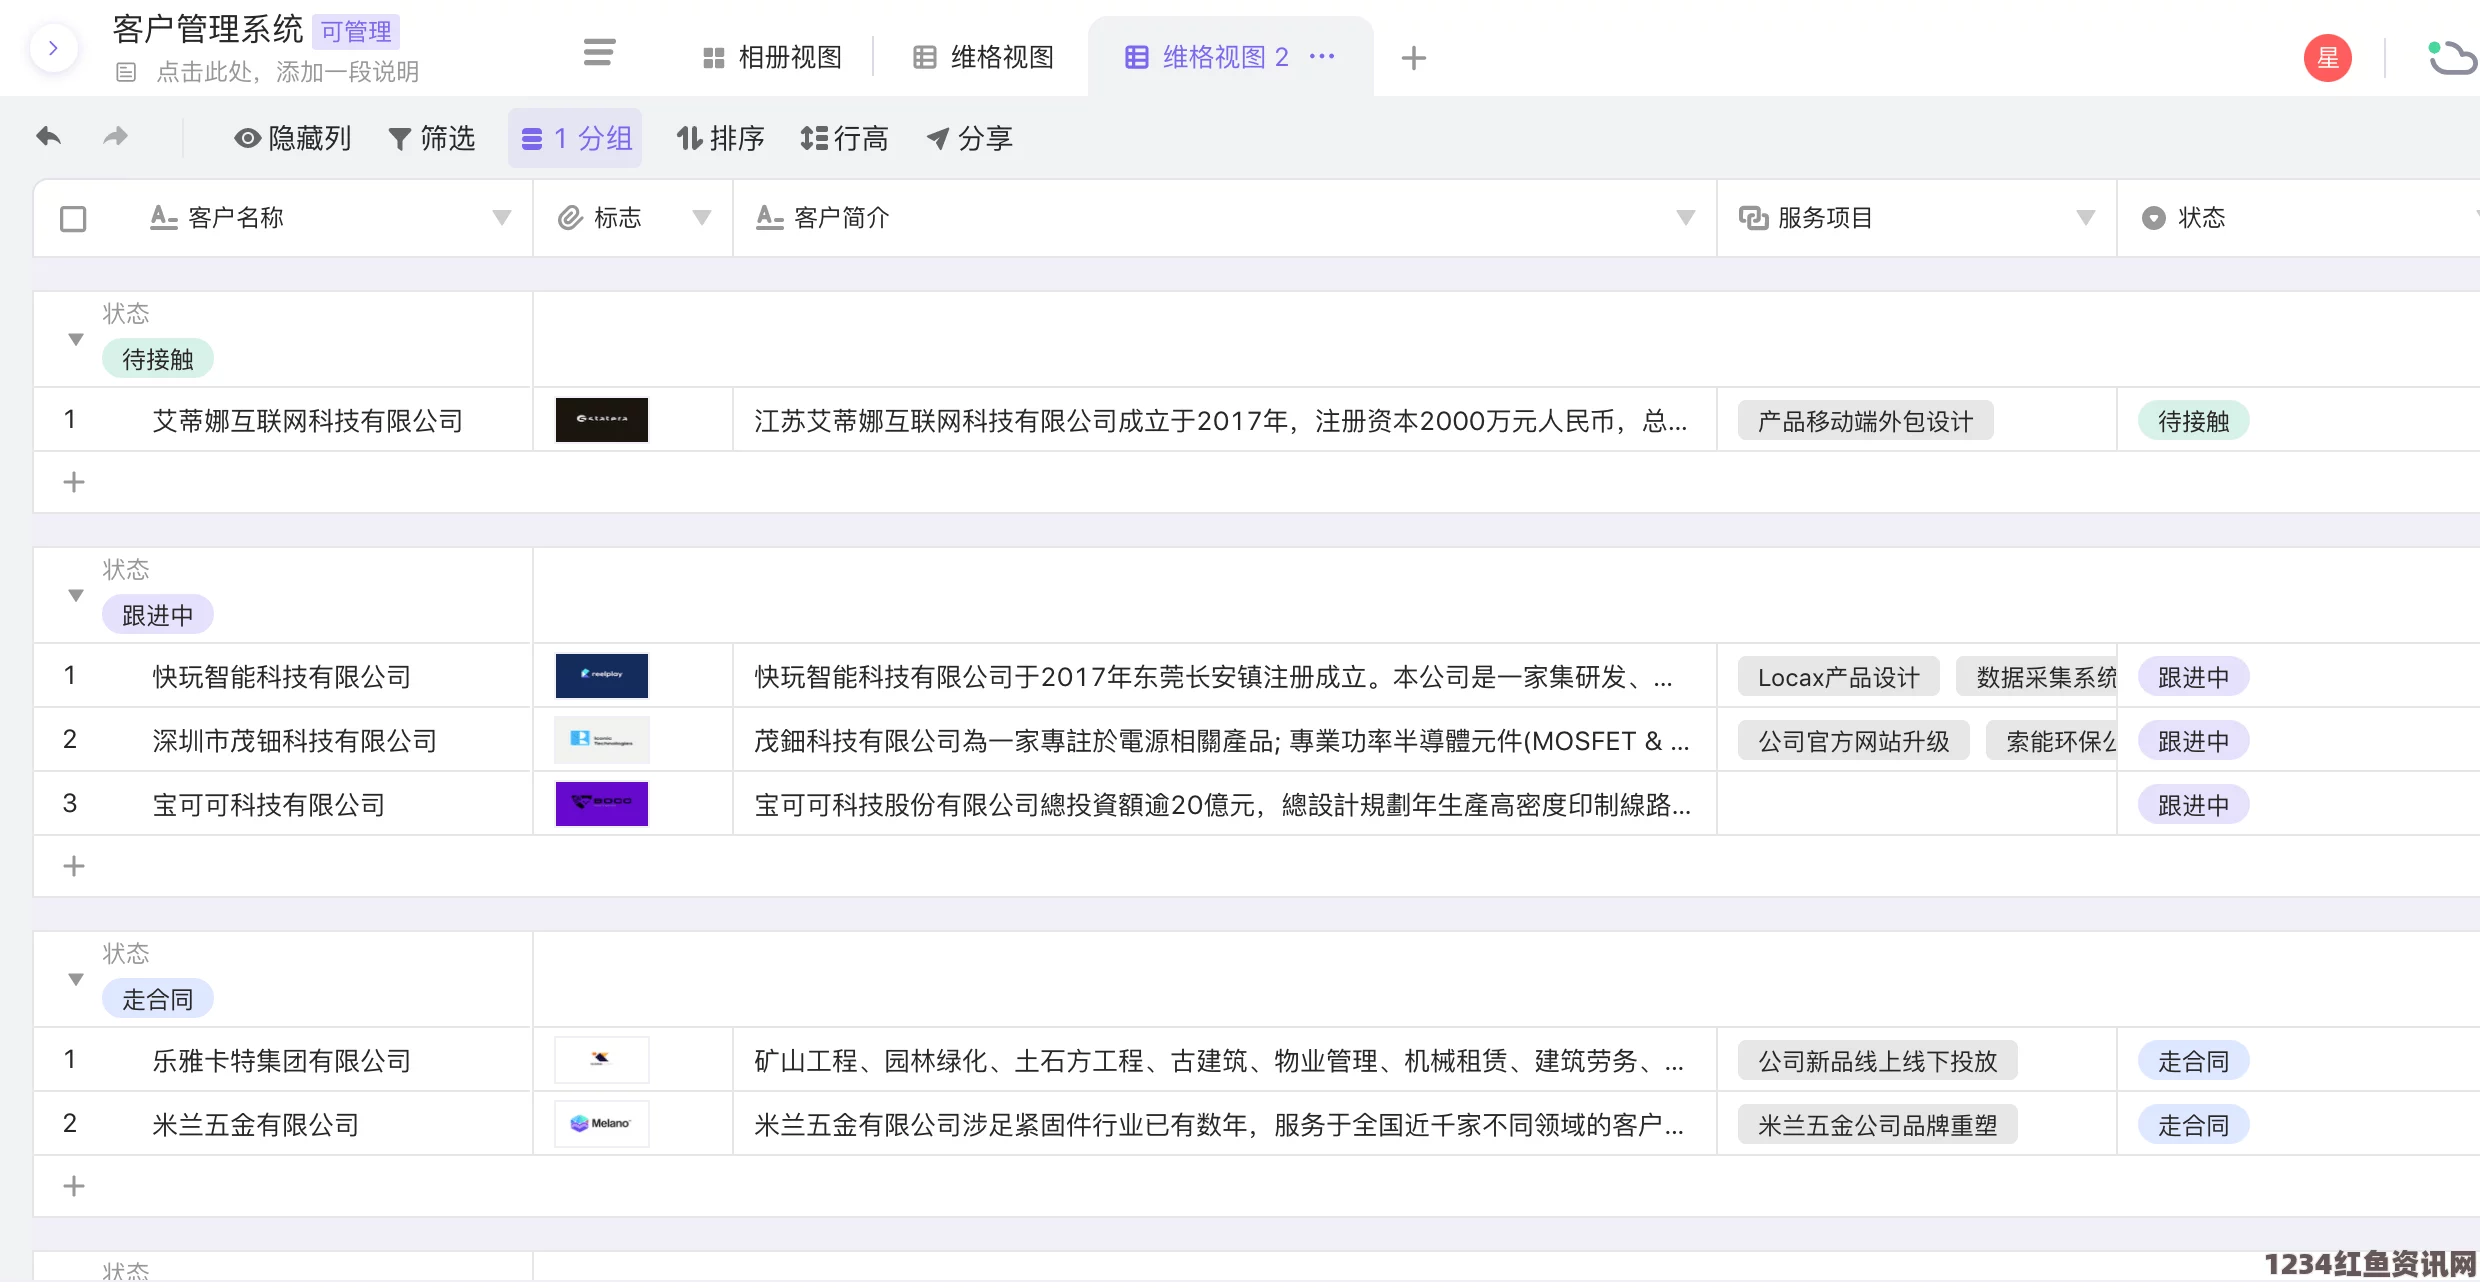Image resolution: width=2480 pixels, height=1288 pixels.
Task: Open the 深圳市茂钿科技 logo thumbnail
Action: [602, 740]
